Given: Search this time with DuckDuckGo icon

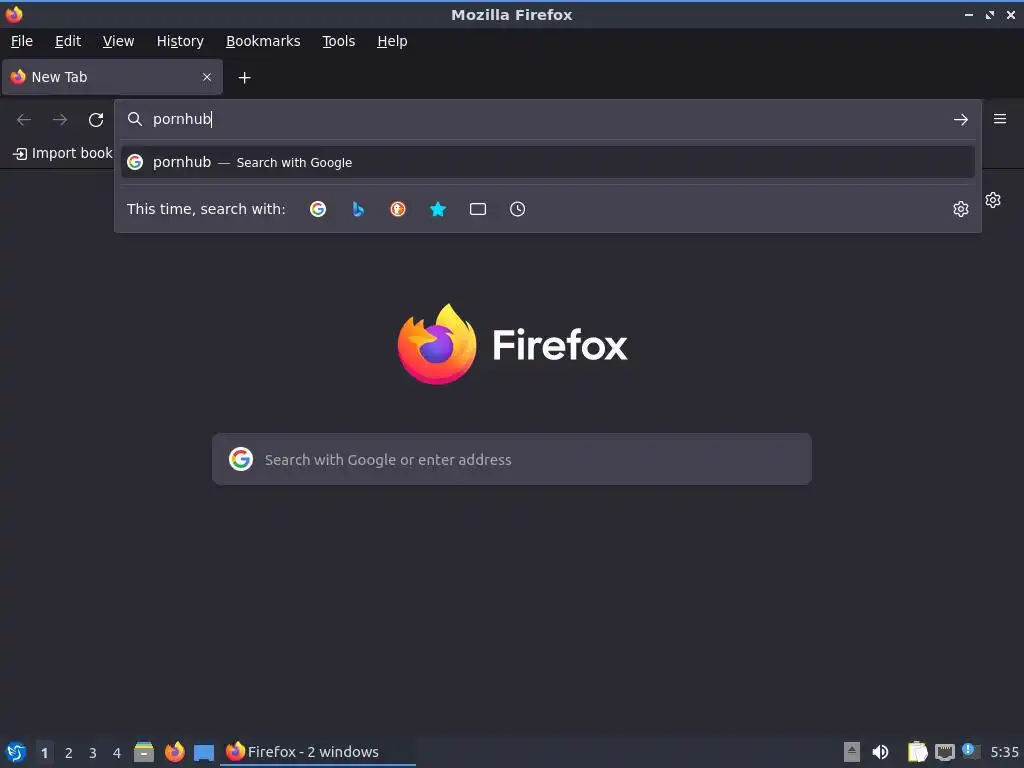Looking at the screenshot, I should pyautogui.click(x=398, y=209).
